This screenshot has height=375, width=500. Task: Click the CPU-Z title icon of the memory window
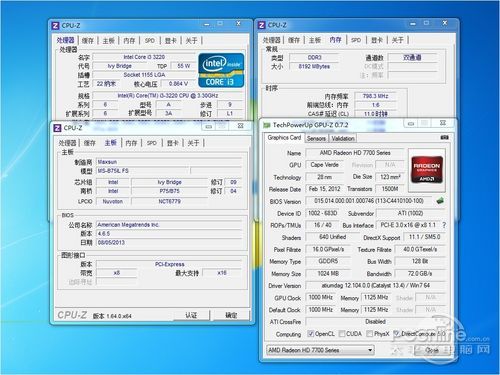(262, 25)
